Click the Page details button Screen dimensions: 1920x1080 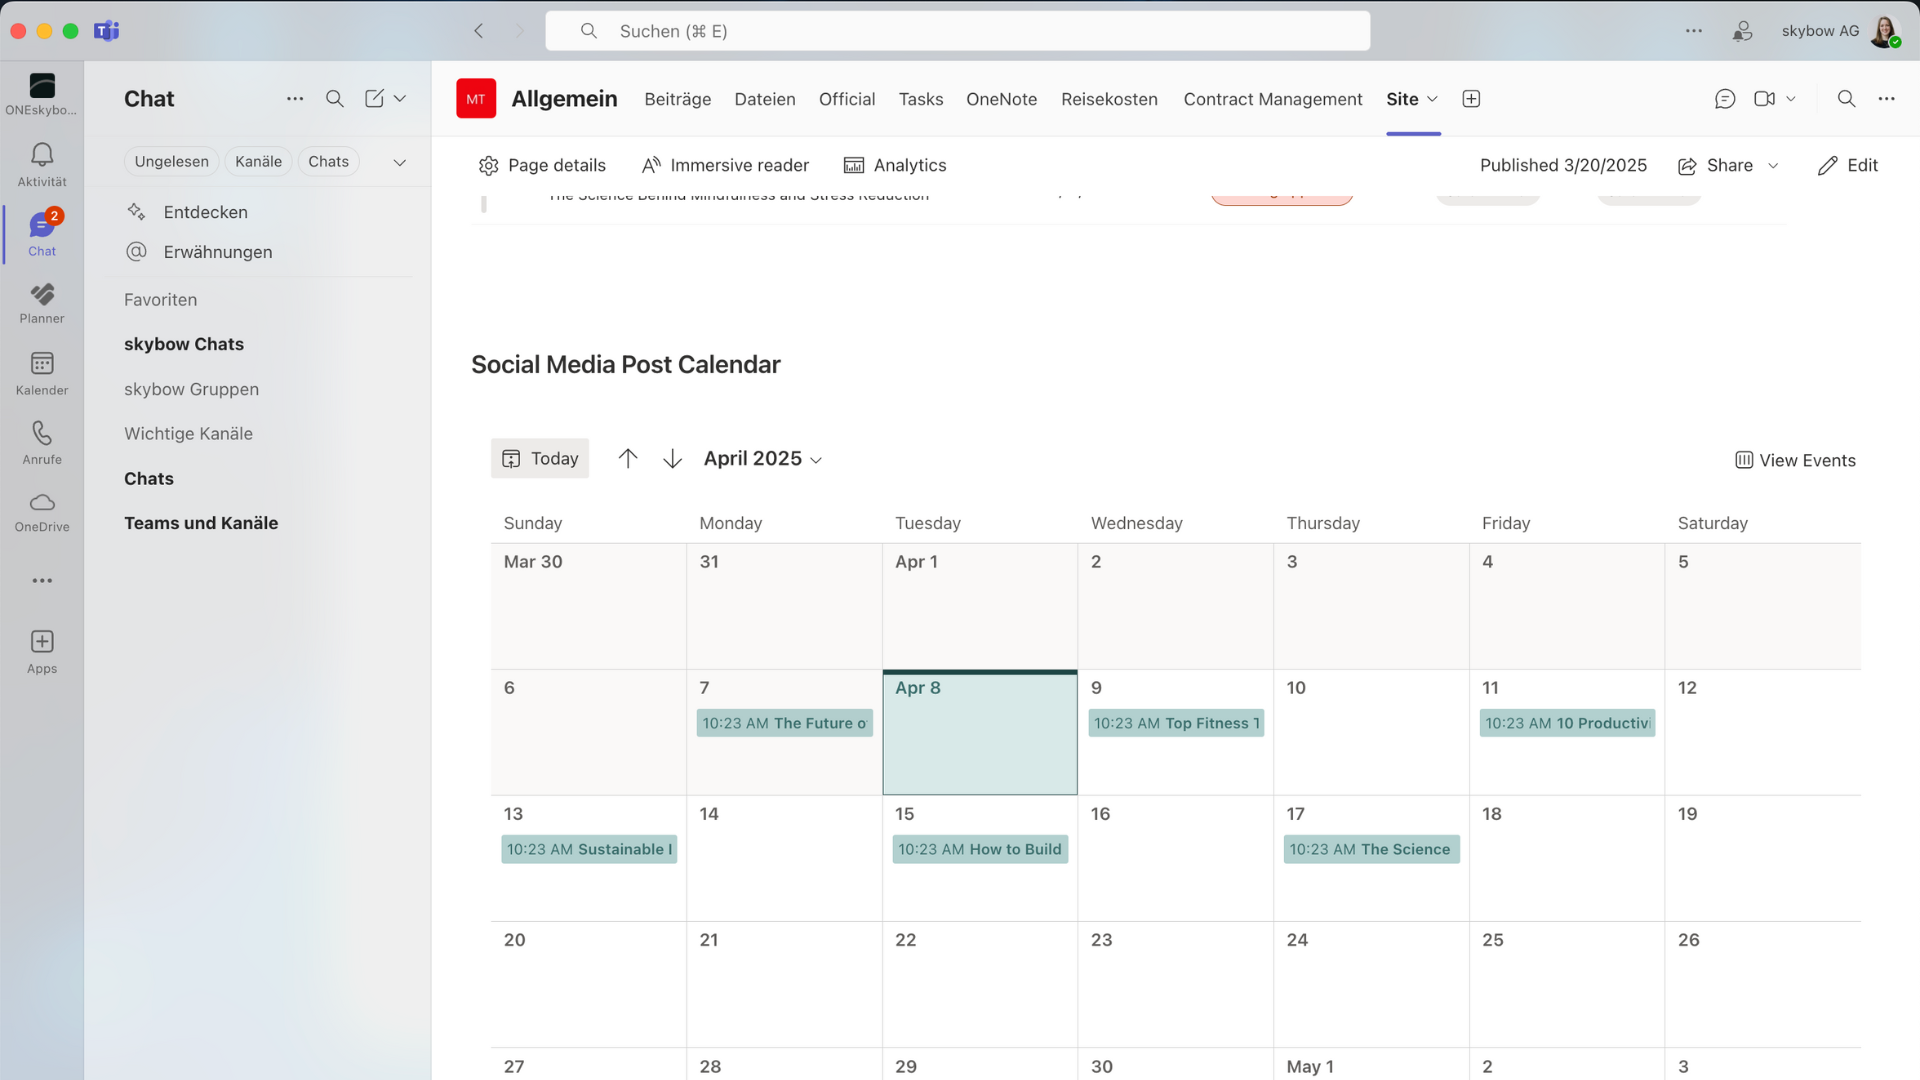[x=542, y=166]
